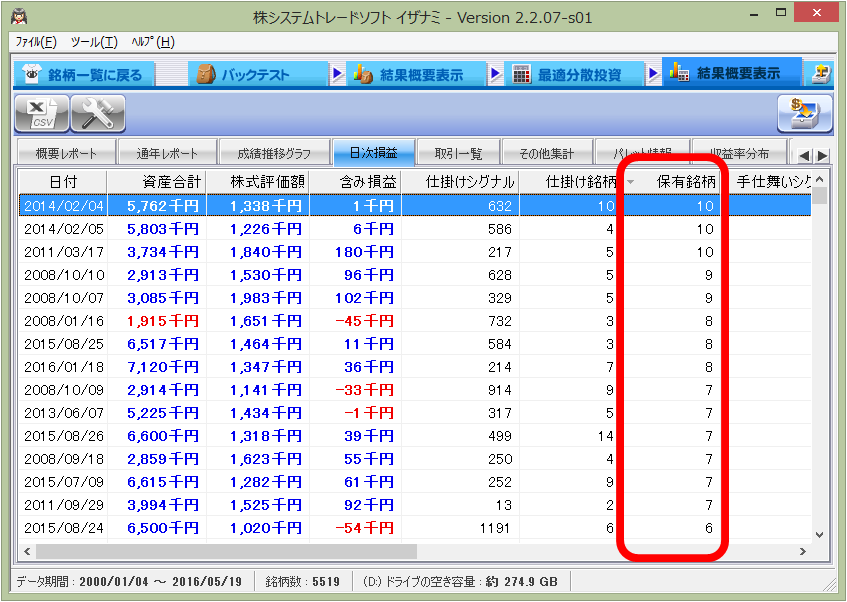Sort by the 含み損益 column header

(x=355, y=182)
